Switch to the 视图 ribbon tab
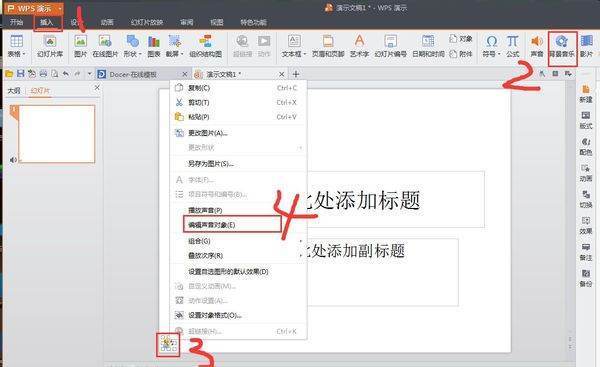Viewport: 600px width, 367px height. [216, 22]
